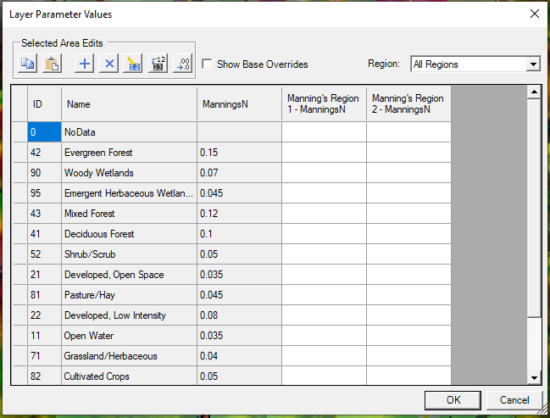550x418 pixels.
Task: Click the ID cell 81
Action: pos(45,295)
